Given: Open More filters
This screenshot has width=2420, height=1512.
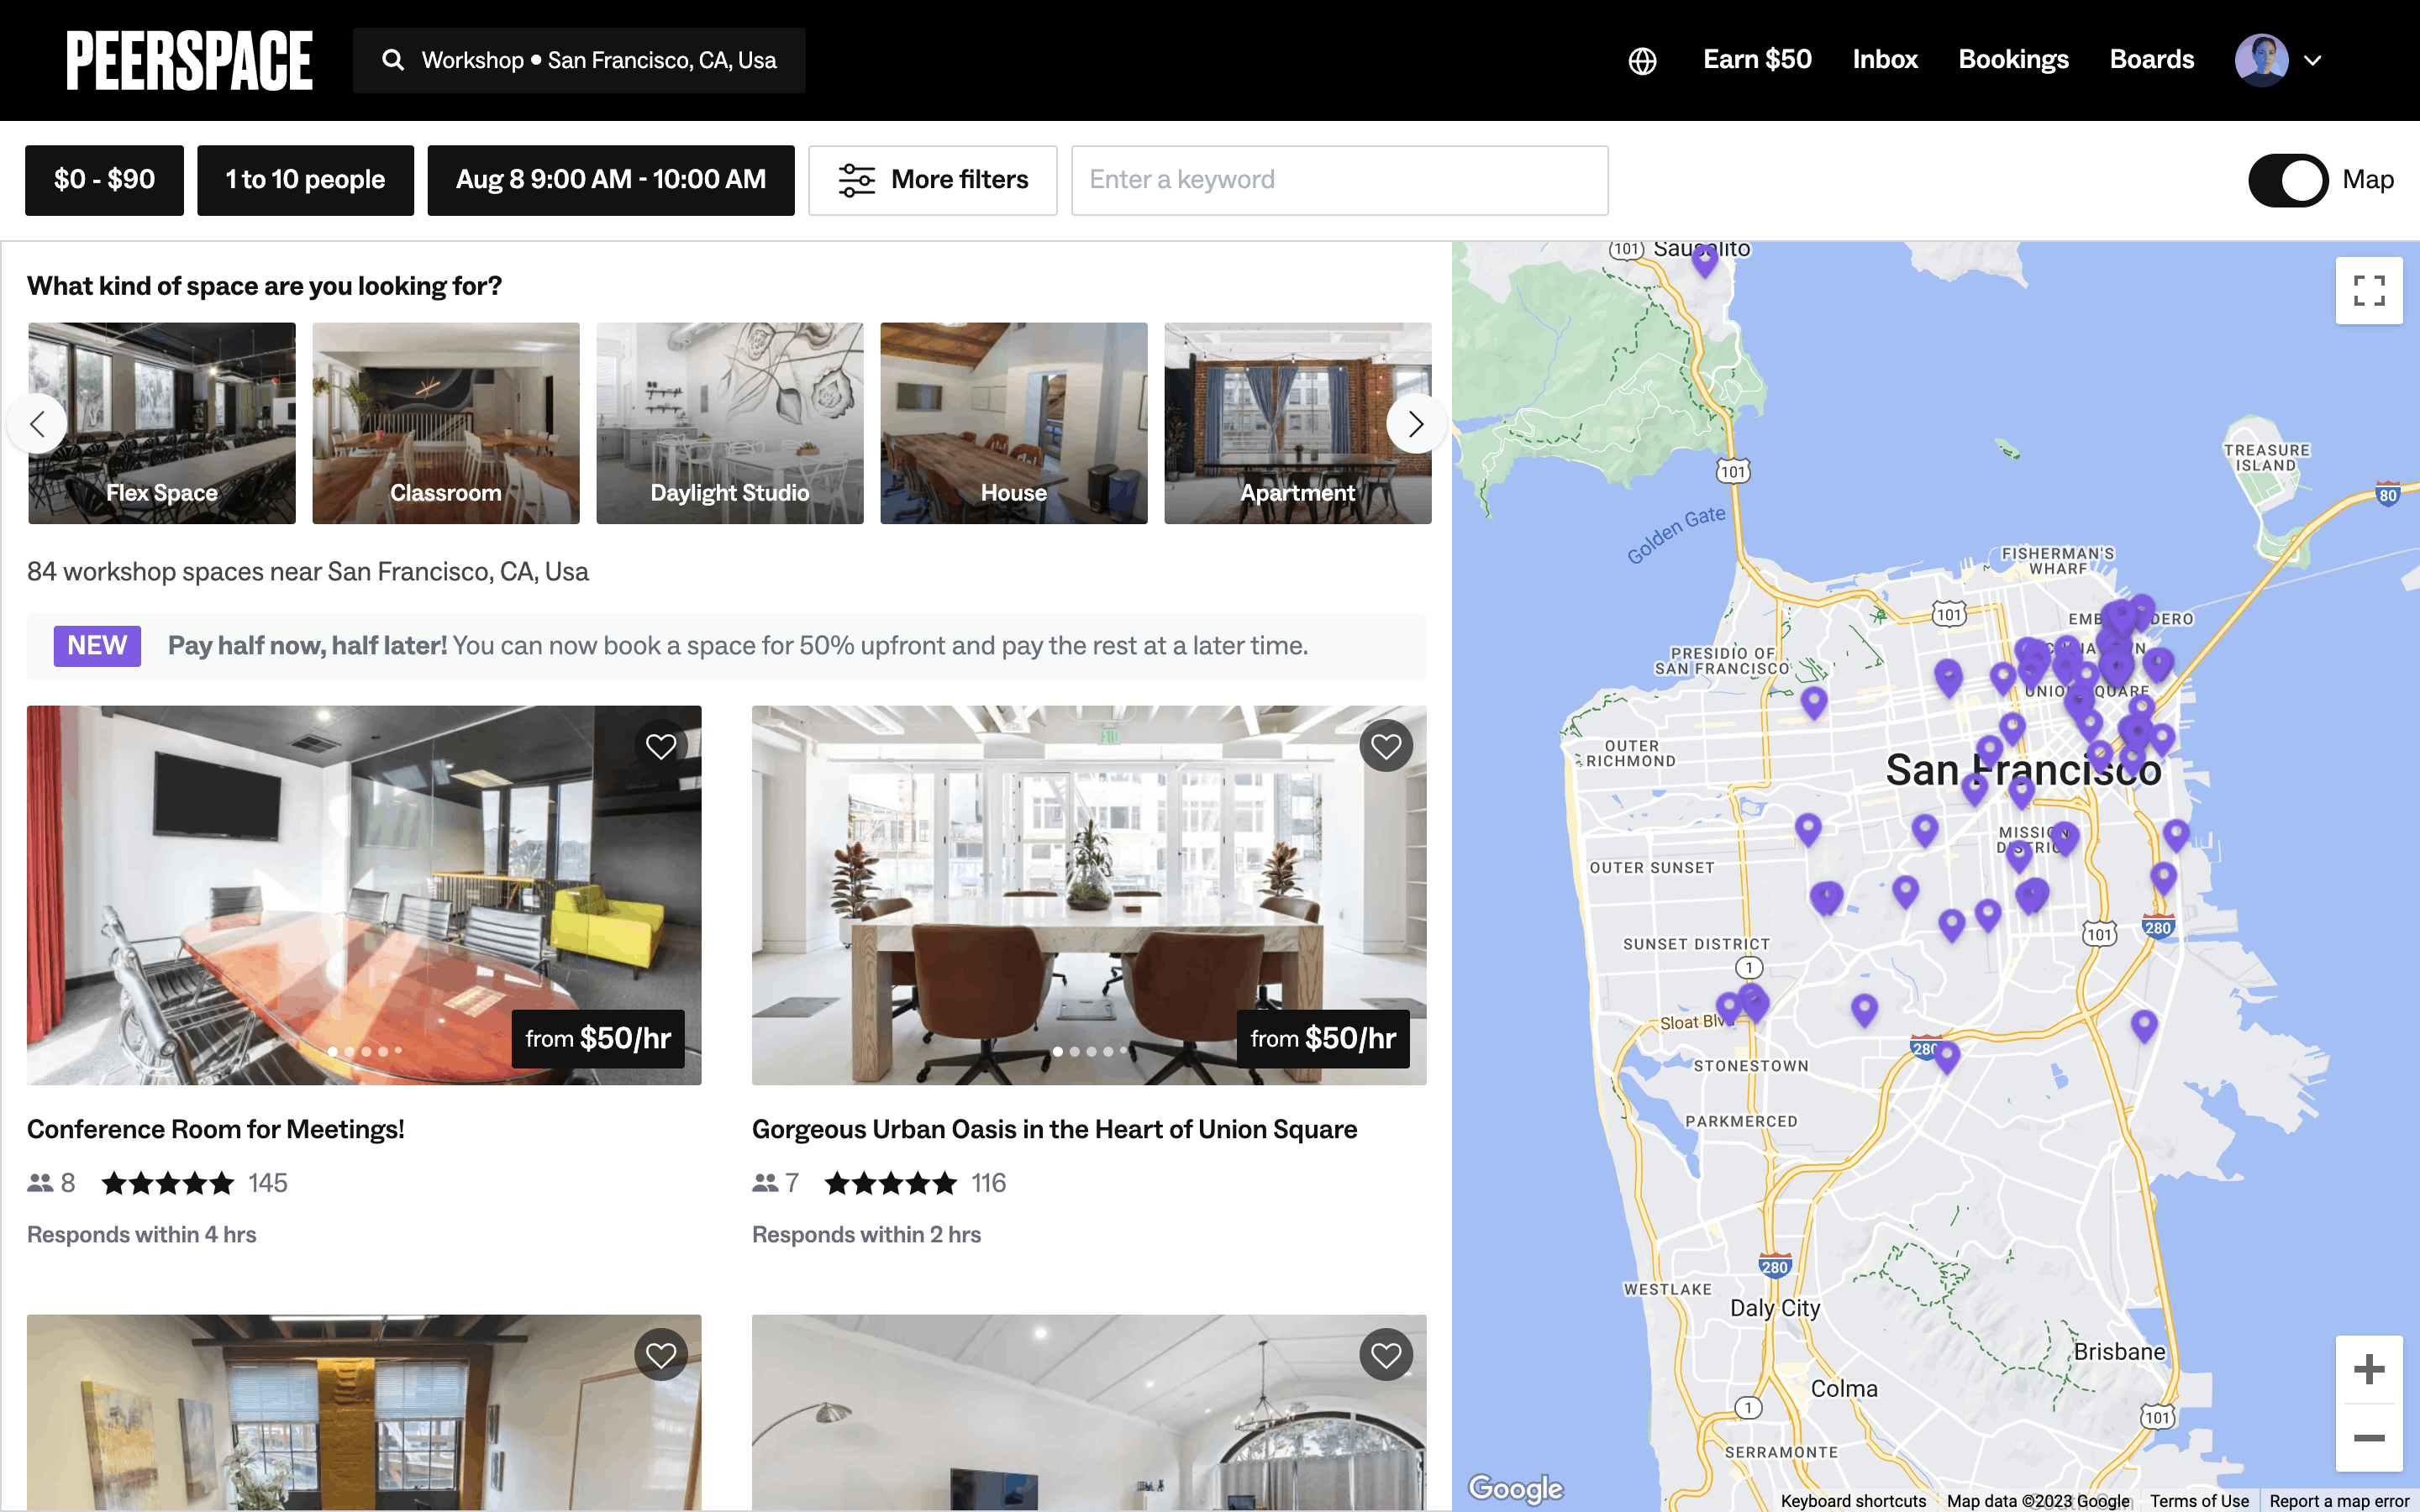Looking at the screenshot, I should click(932, 180).
